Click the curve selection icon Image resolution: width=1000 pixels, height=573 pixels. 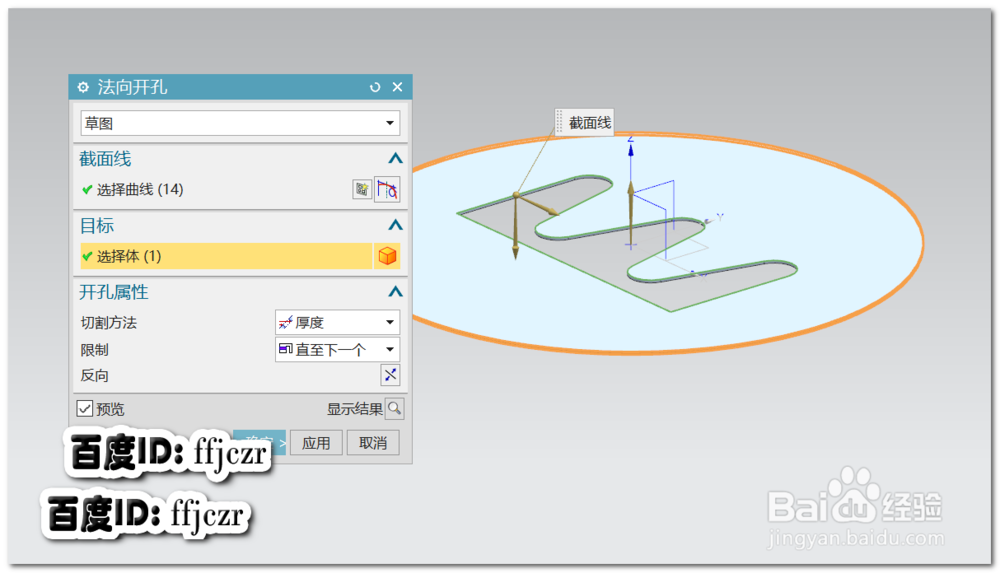pos(387,190)
